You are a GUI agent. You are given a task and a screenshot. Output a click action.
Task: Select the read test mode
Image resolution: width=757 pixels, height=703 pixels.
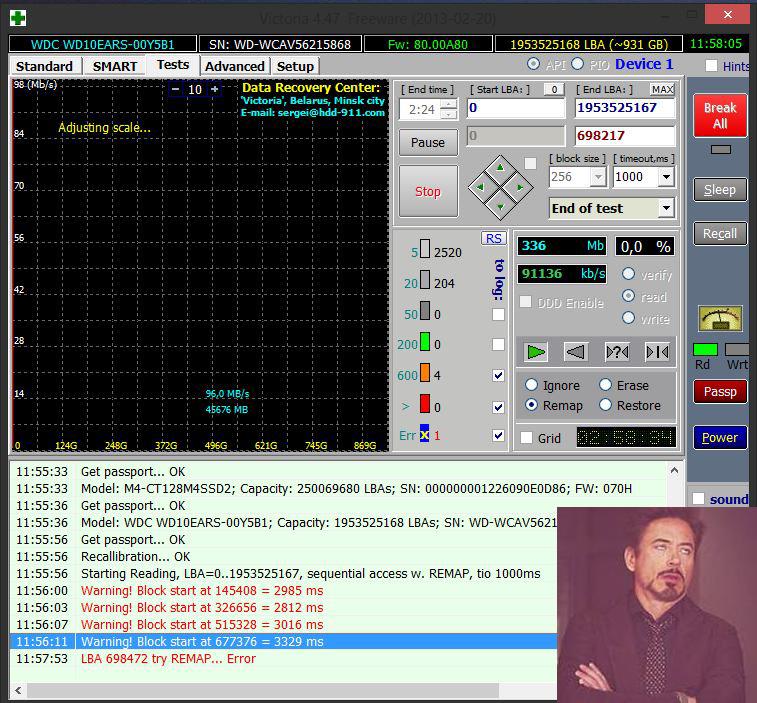[628, 295]
